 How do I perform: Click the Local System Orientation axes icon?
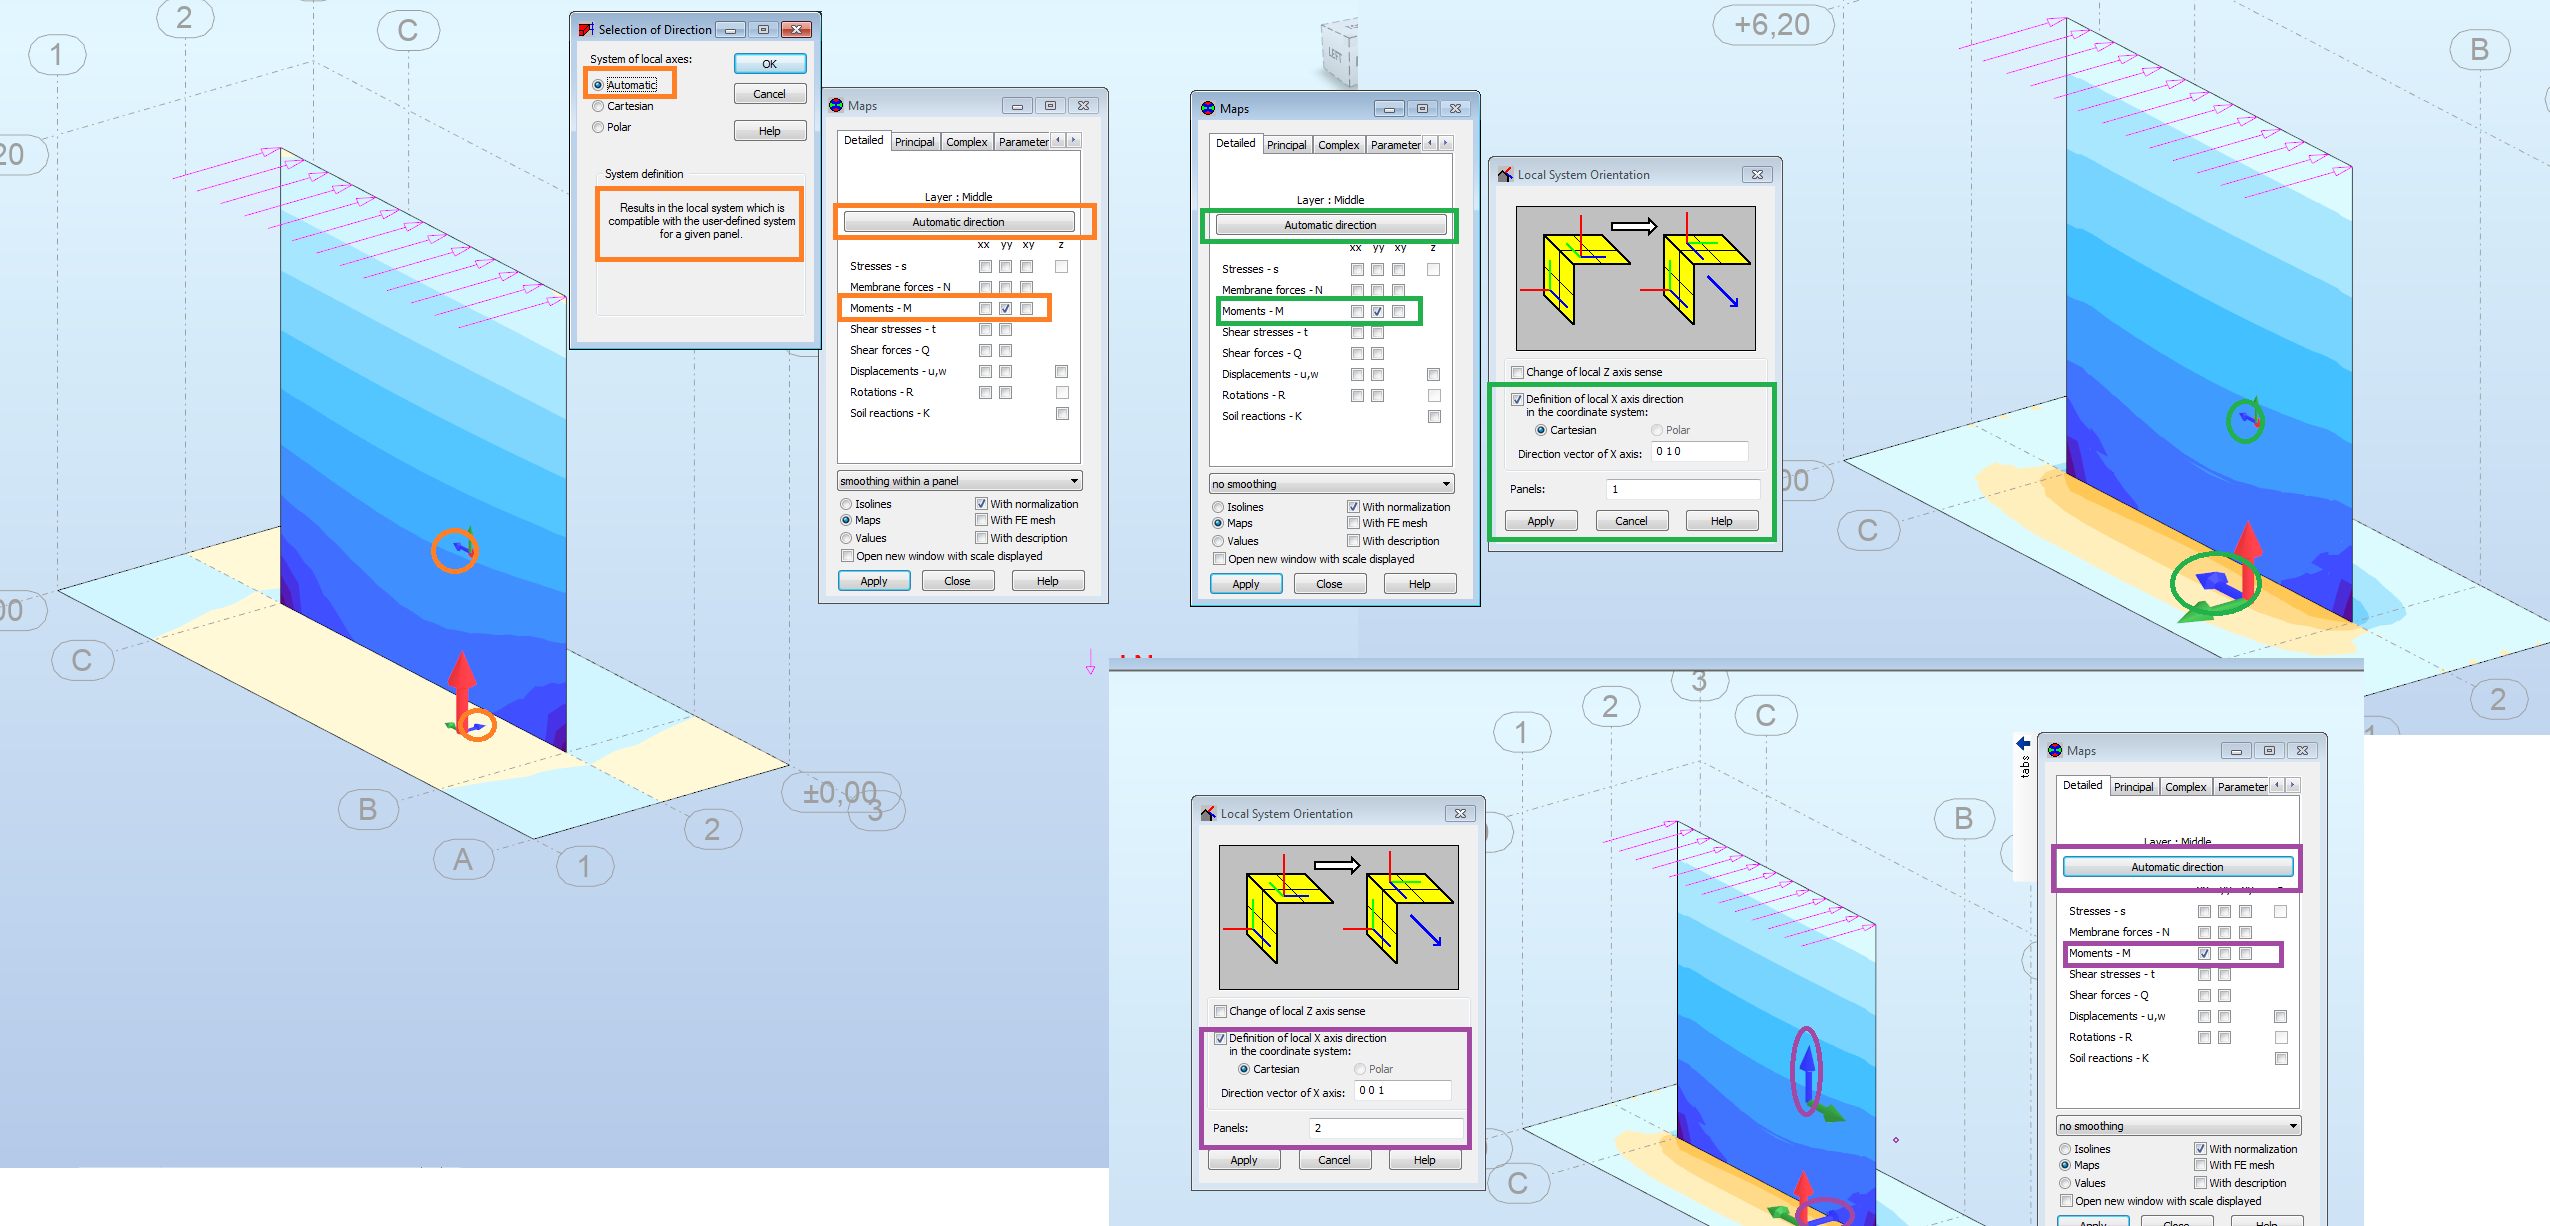pos(1506,174)
